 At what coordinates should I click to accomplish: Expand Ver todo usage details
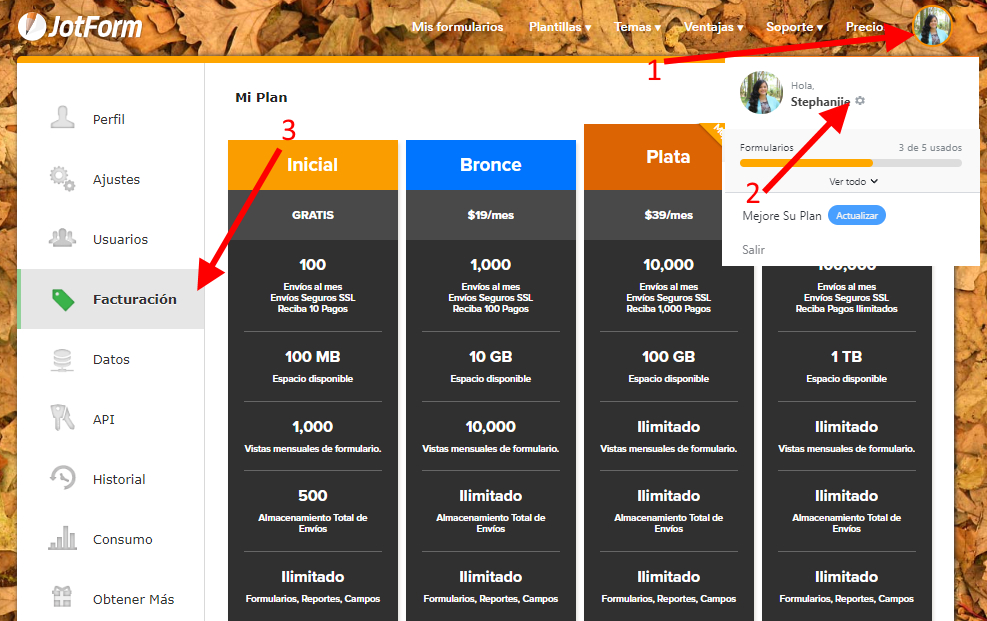pos(853,181)
